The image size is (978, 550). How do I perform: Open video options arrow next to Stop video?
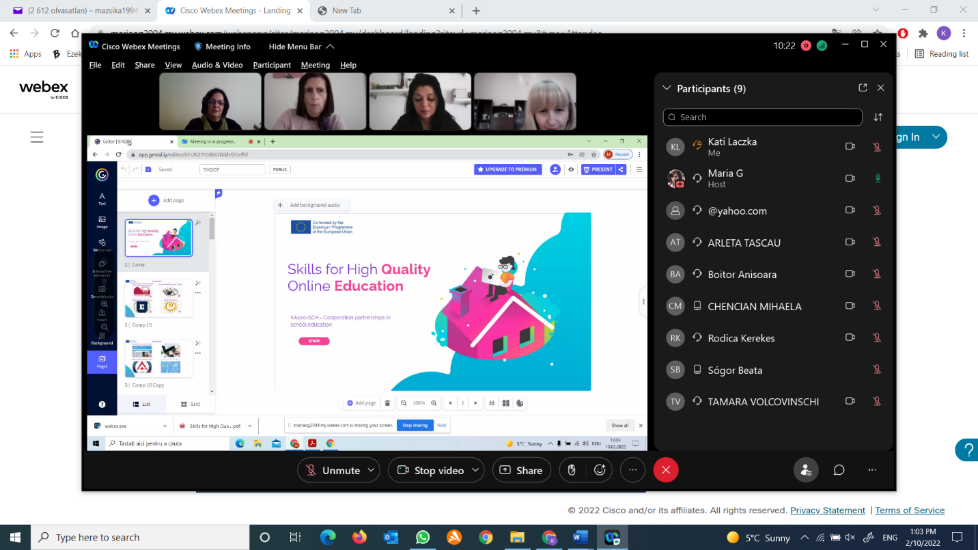(475, 470)
